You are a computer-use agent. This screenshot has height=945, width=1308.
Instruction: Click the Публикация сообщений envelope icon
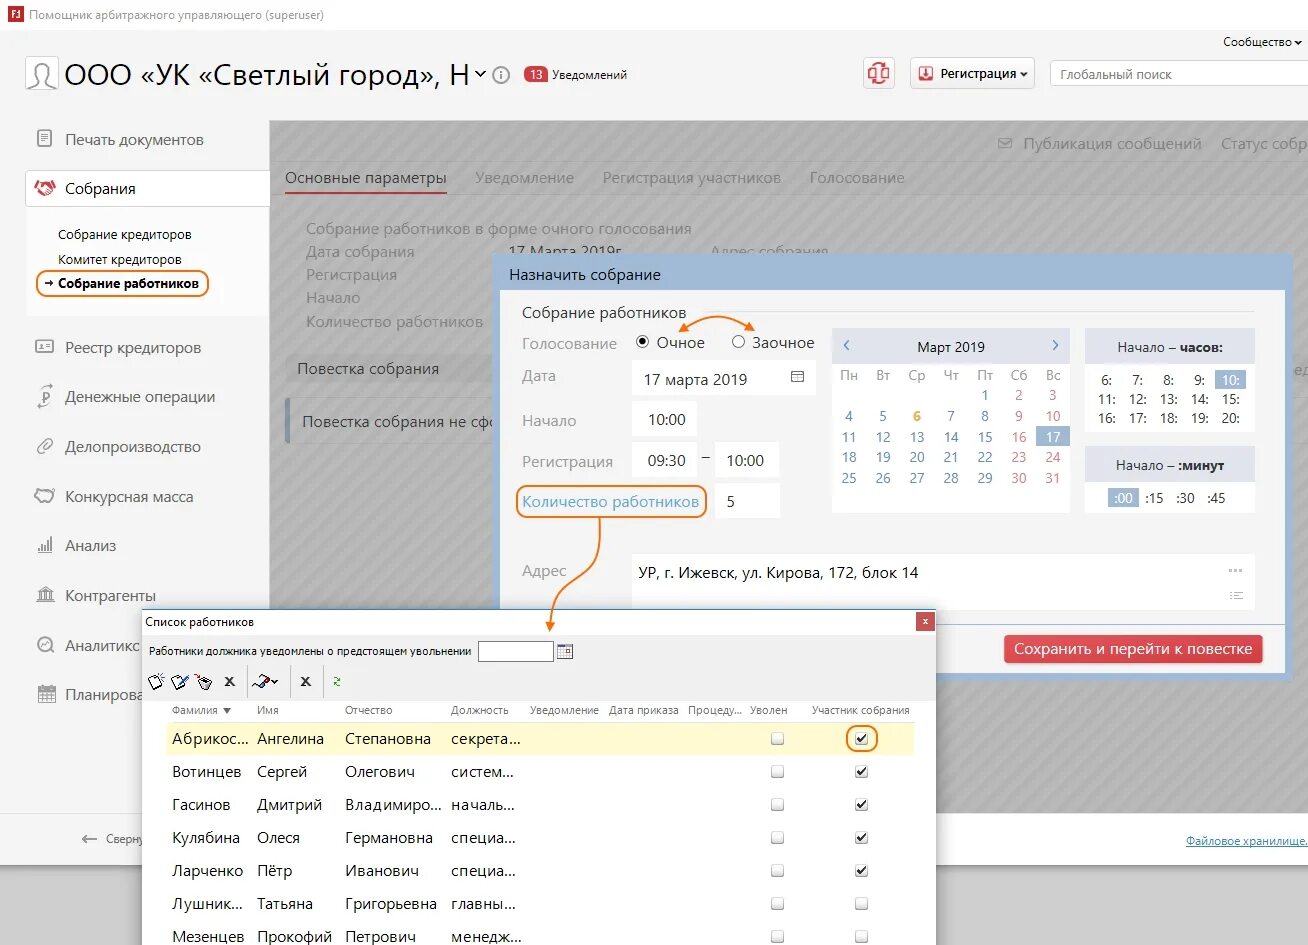point(1005,144)
